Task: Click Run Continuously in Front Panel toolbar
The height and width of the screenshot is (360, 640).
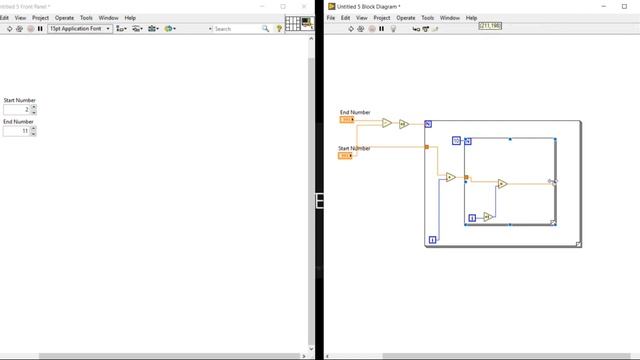Action: (x=19, y=29)
